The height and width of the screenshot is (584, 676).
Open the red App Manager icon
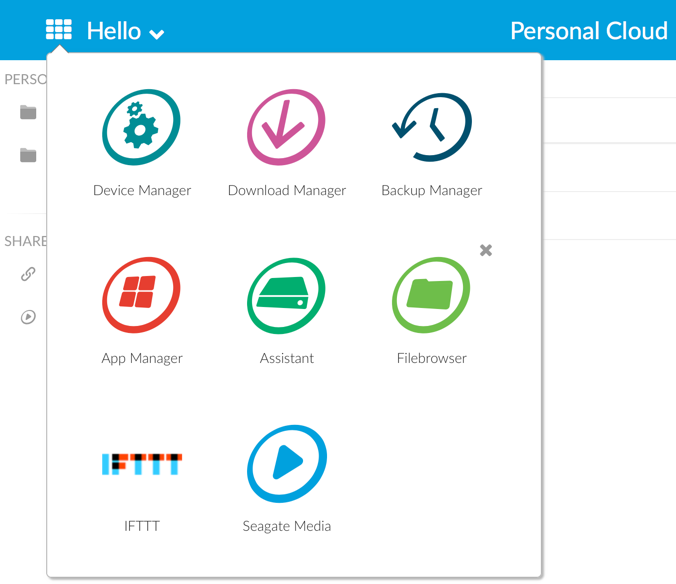141,295
